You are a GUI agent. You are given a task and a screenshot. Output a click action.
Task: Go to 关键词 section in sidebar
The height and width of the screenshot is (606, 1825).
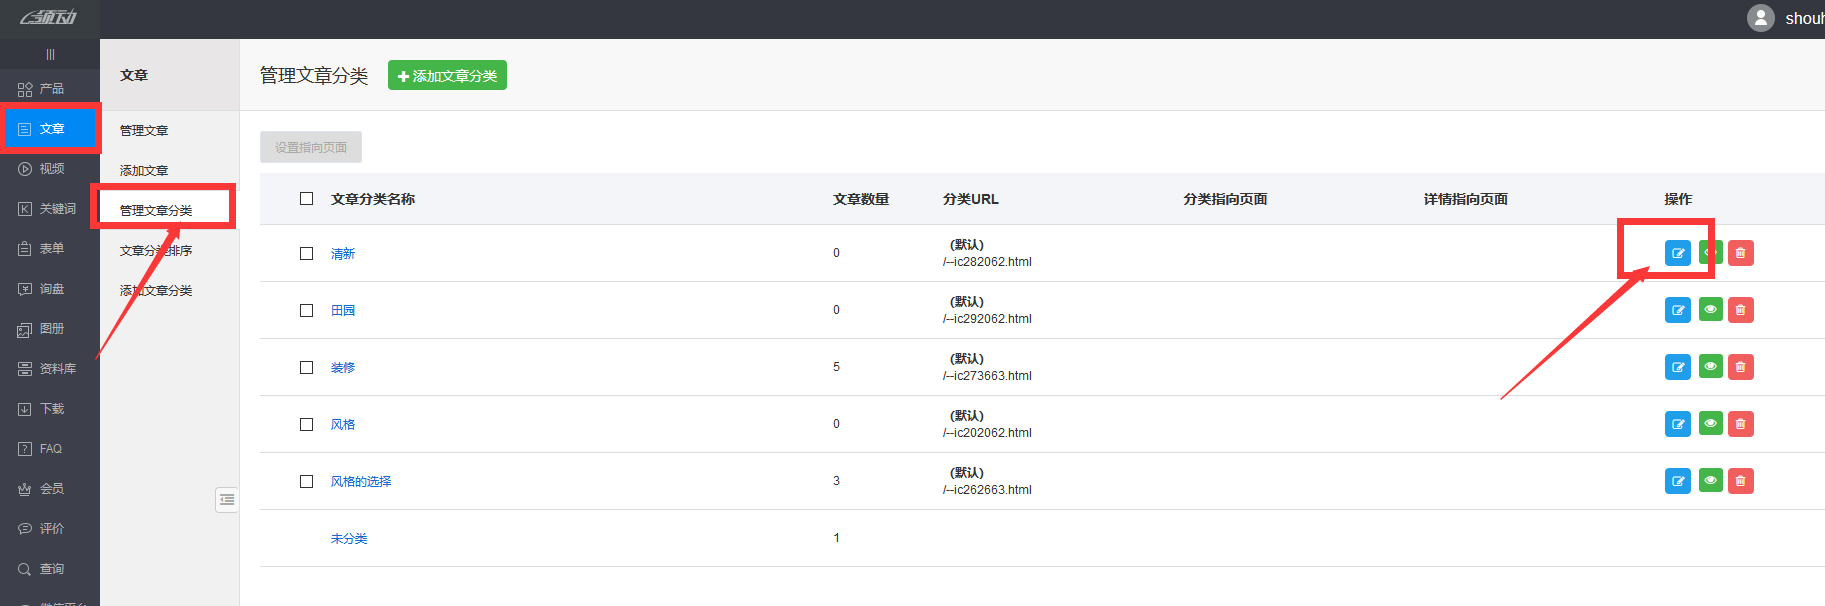[50, 209]
